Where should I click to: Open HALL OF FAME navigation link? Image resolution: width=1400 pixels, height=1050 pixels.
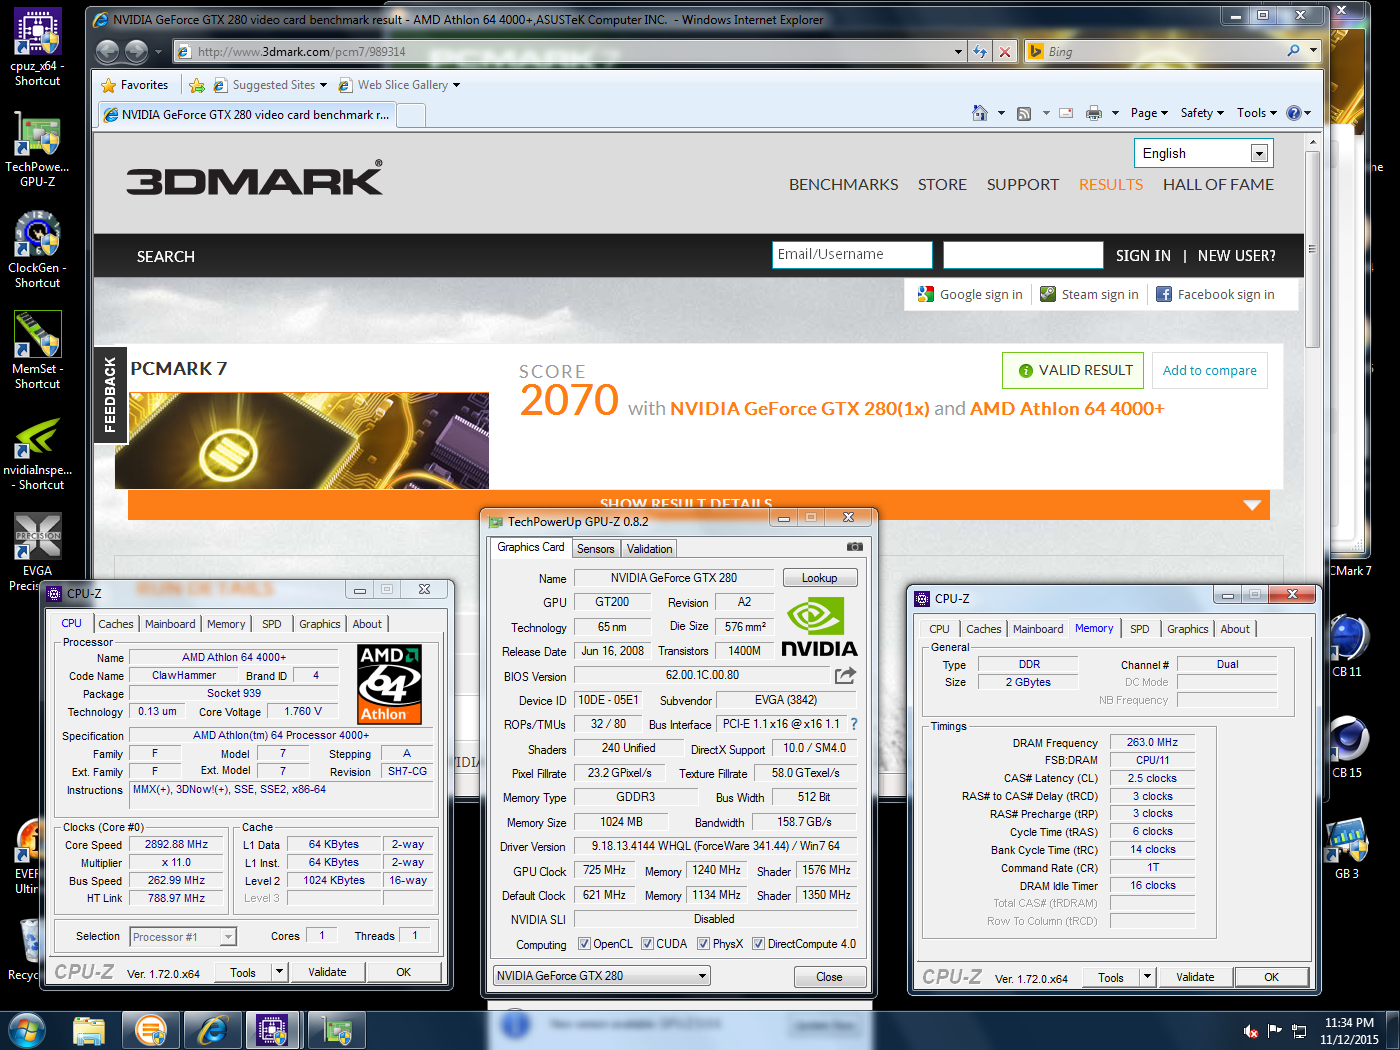pos(1218,185)
